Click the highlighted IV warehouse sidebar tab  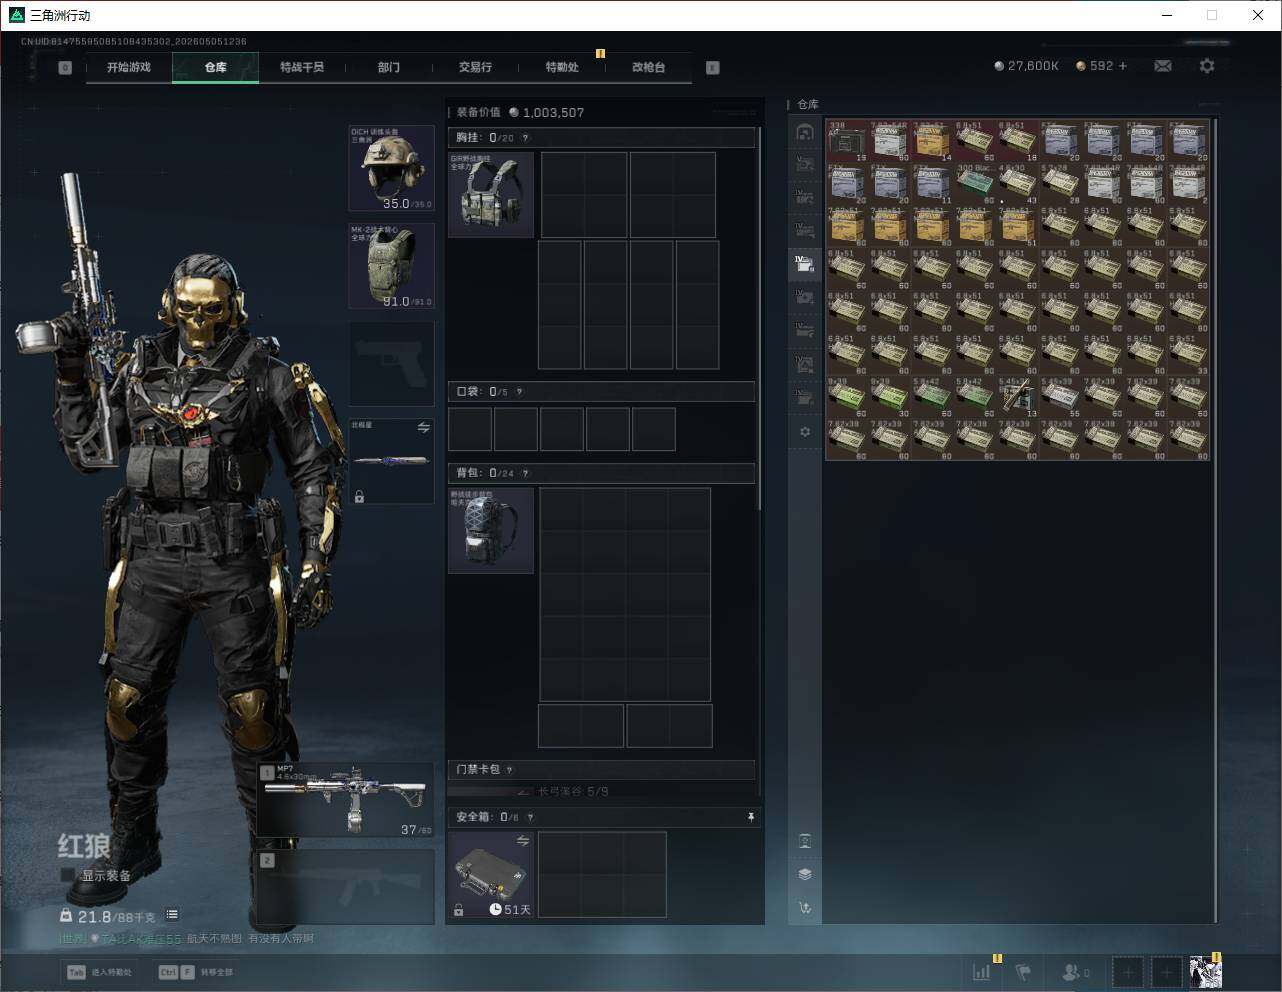(805, 263)
